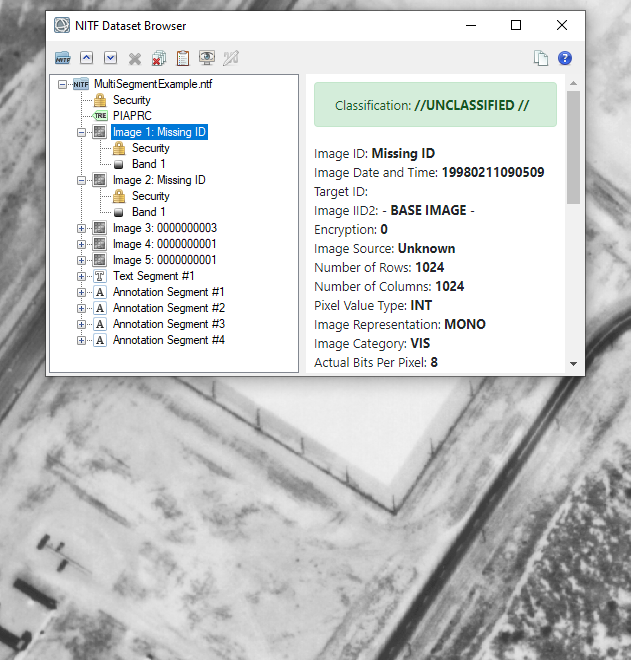This screenshot has width=631, height=660.
Task: Click the monitor with eye view icon
Action: [x=207, y=59]
